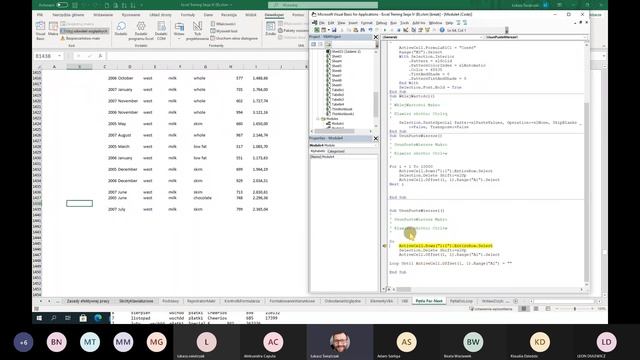Viewport: 640px width, 360px height.
Task: Show the +6 additional participants
Action: pos(23,342)
